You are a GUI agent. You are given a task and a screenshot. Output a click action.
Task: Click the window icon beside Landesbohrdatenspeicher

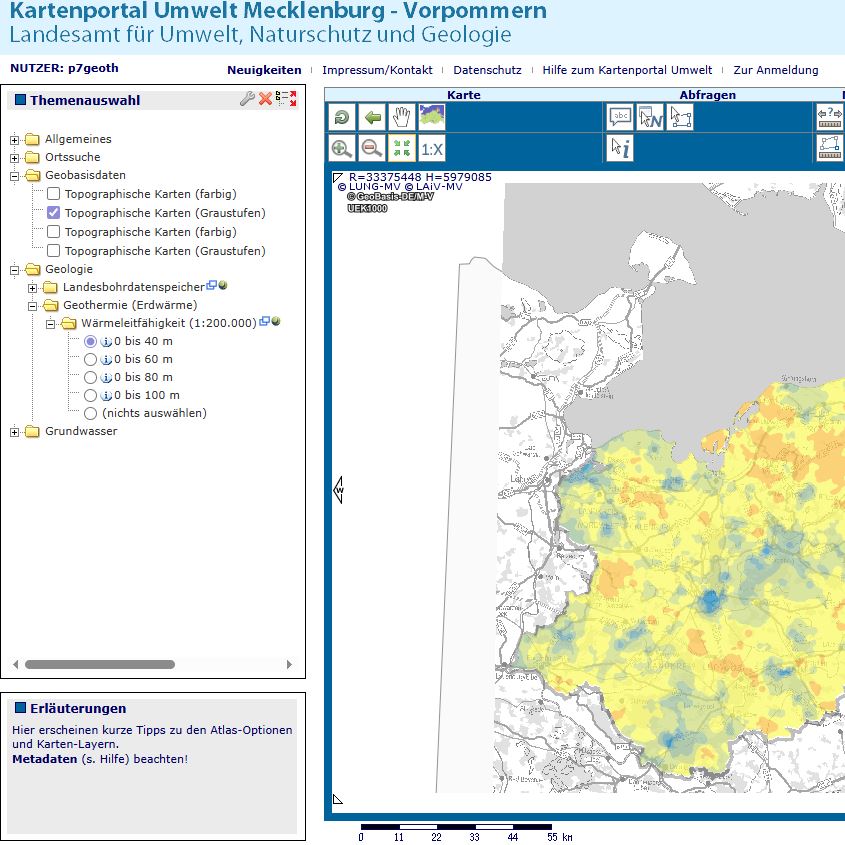[x=212, y=285]
